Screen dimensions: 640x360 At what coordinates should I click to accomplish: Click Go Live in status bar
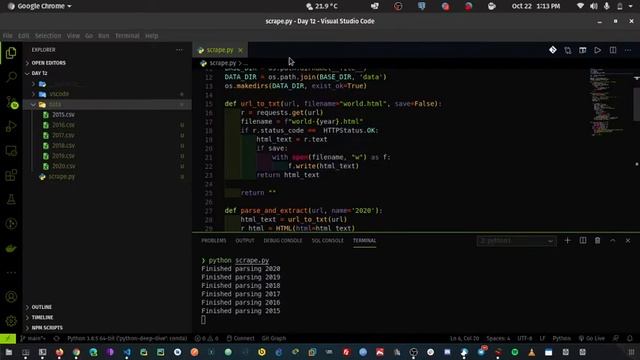[591, 338]
